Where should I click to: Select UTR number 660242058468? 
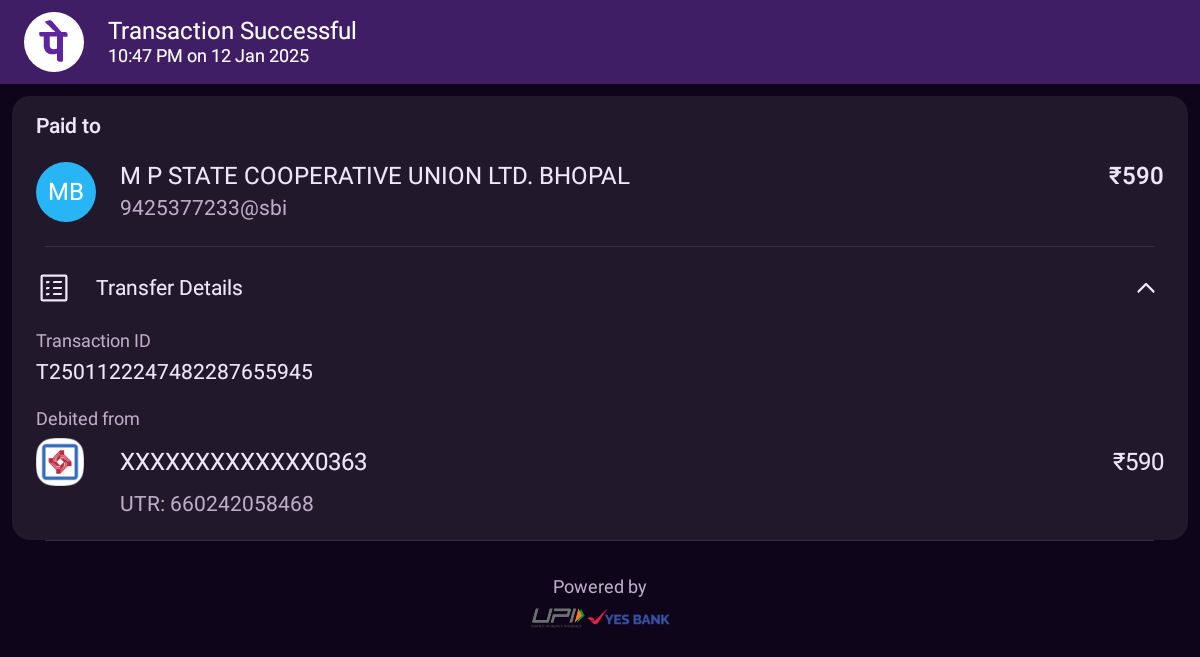217,504
